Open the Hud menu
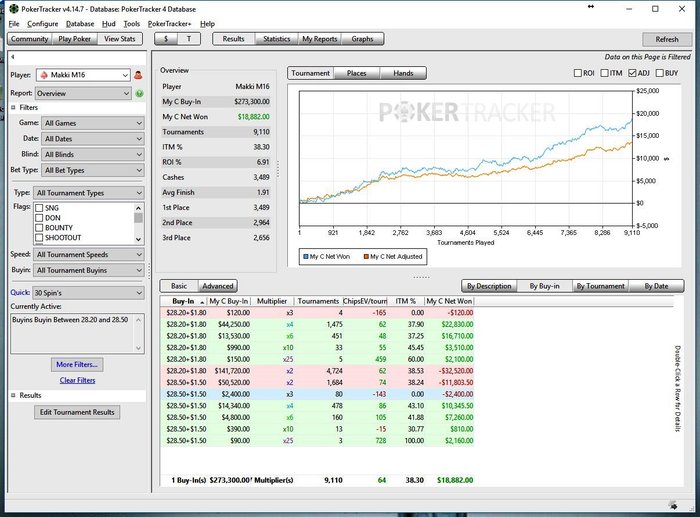 (108, 24)
